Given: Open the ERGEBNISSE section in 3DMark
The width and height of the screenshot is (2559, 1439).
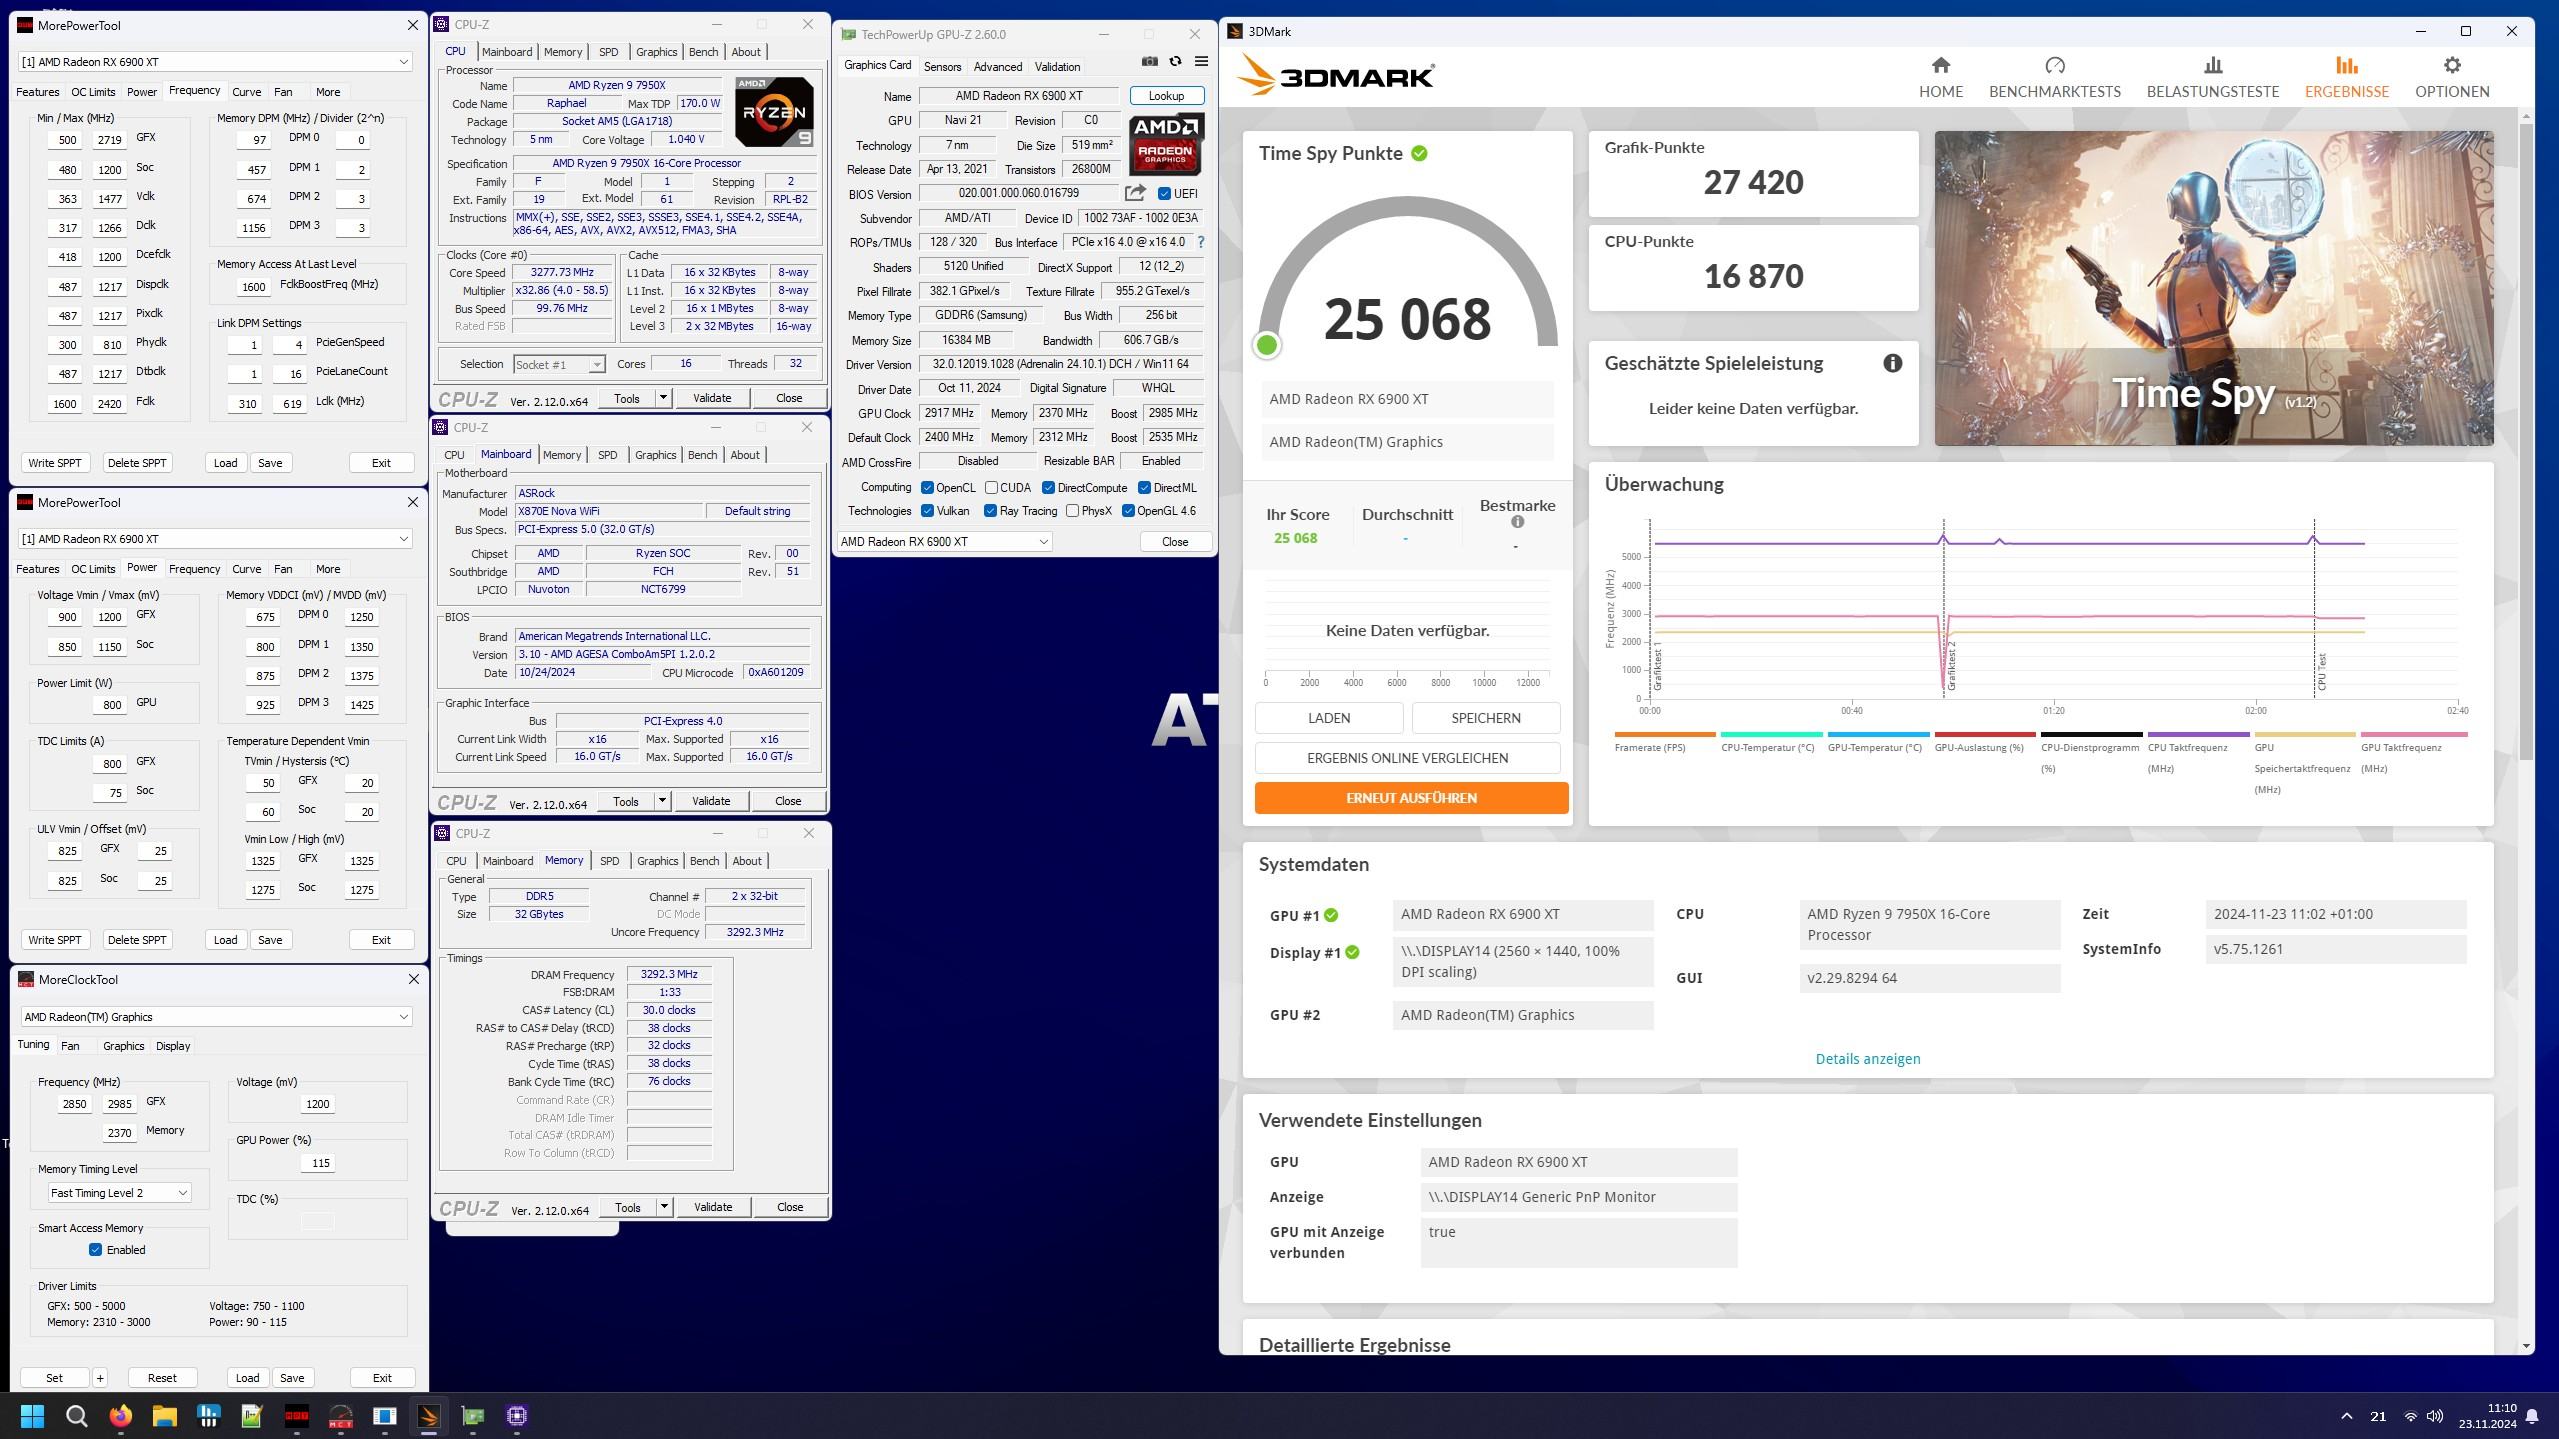Looking at the screenshot, I should [2346, 77].
